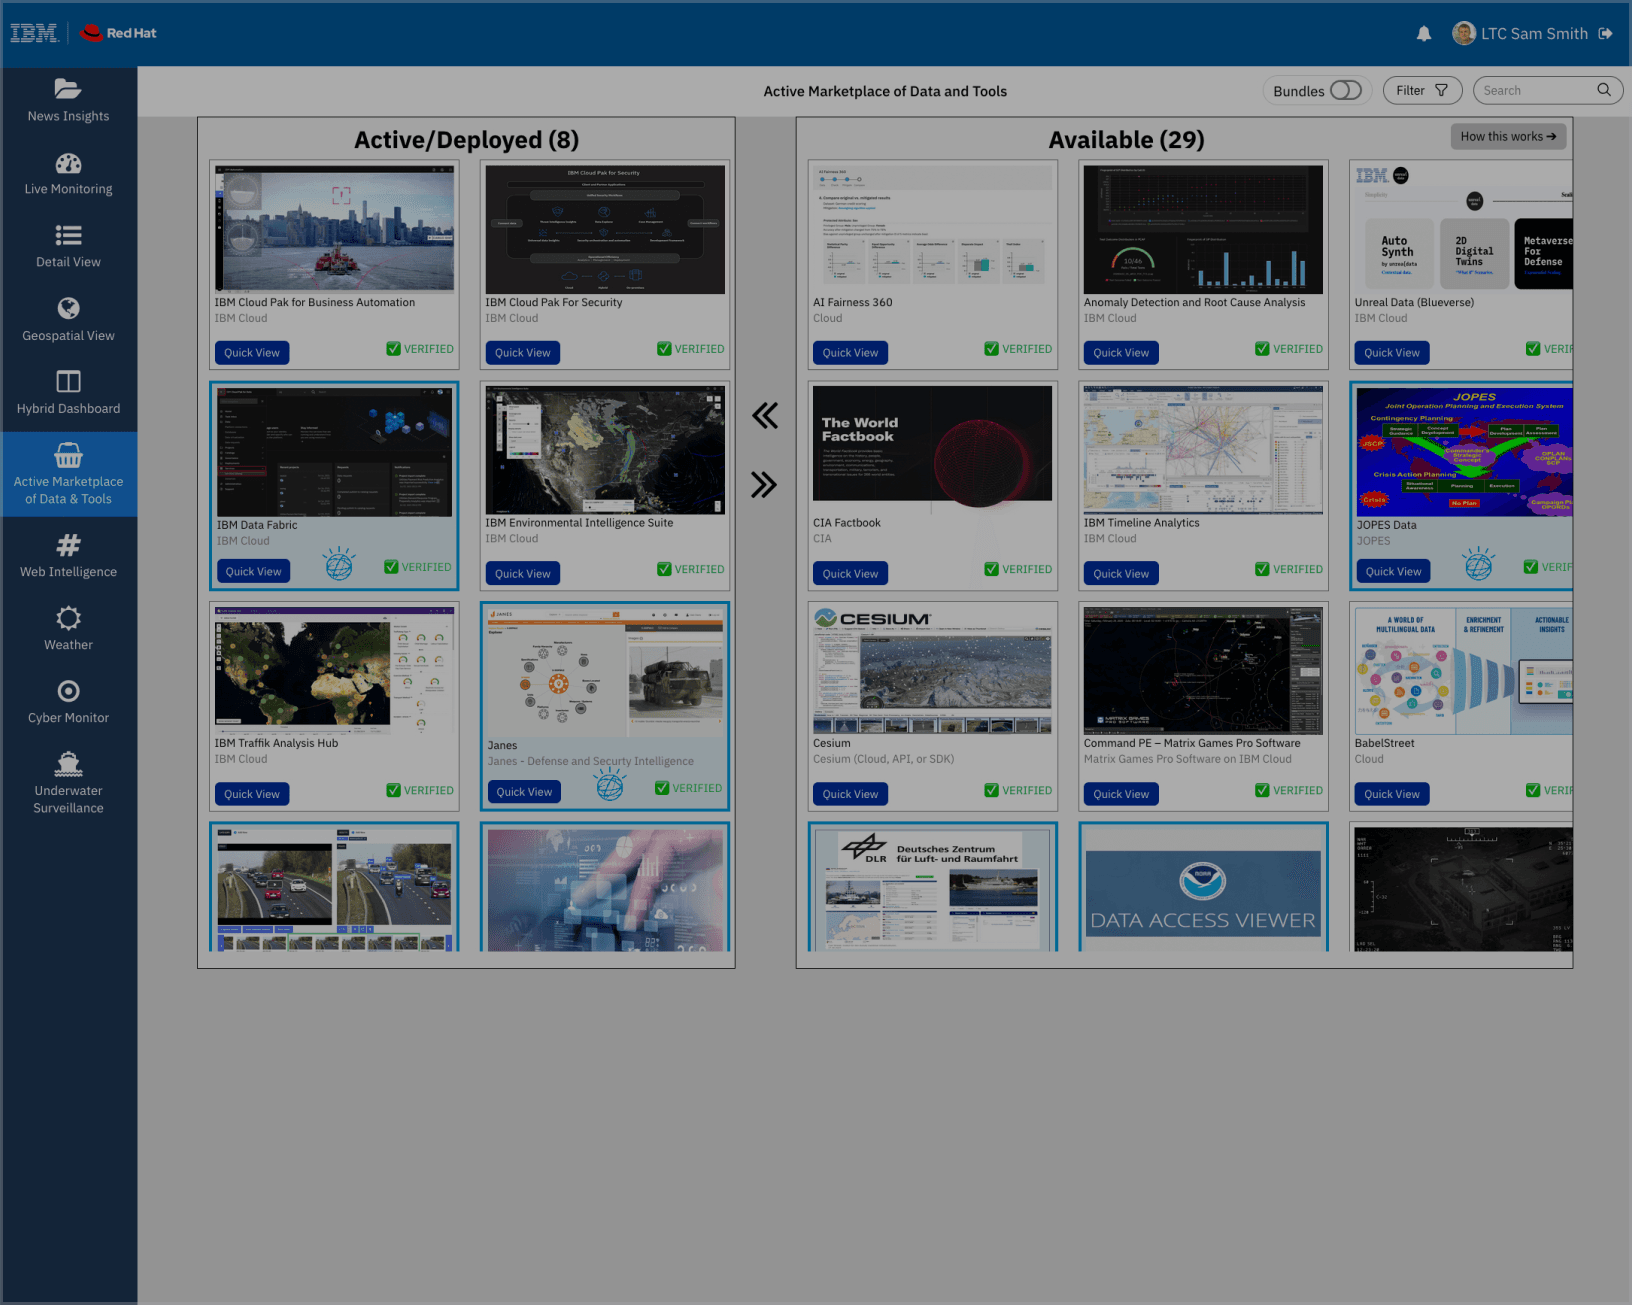Viewport: 1632px width, 1305px height.
Task: Click the logout icon next to LTC Sam Smith
Action: tap(1605, 34)
